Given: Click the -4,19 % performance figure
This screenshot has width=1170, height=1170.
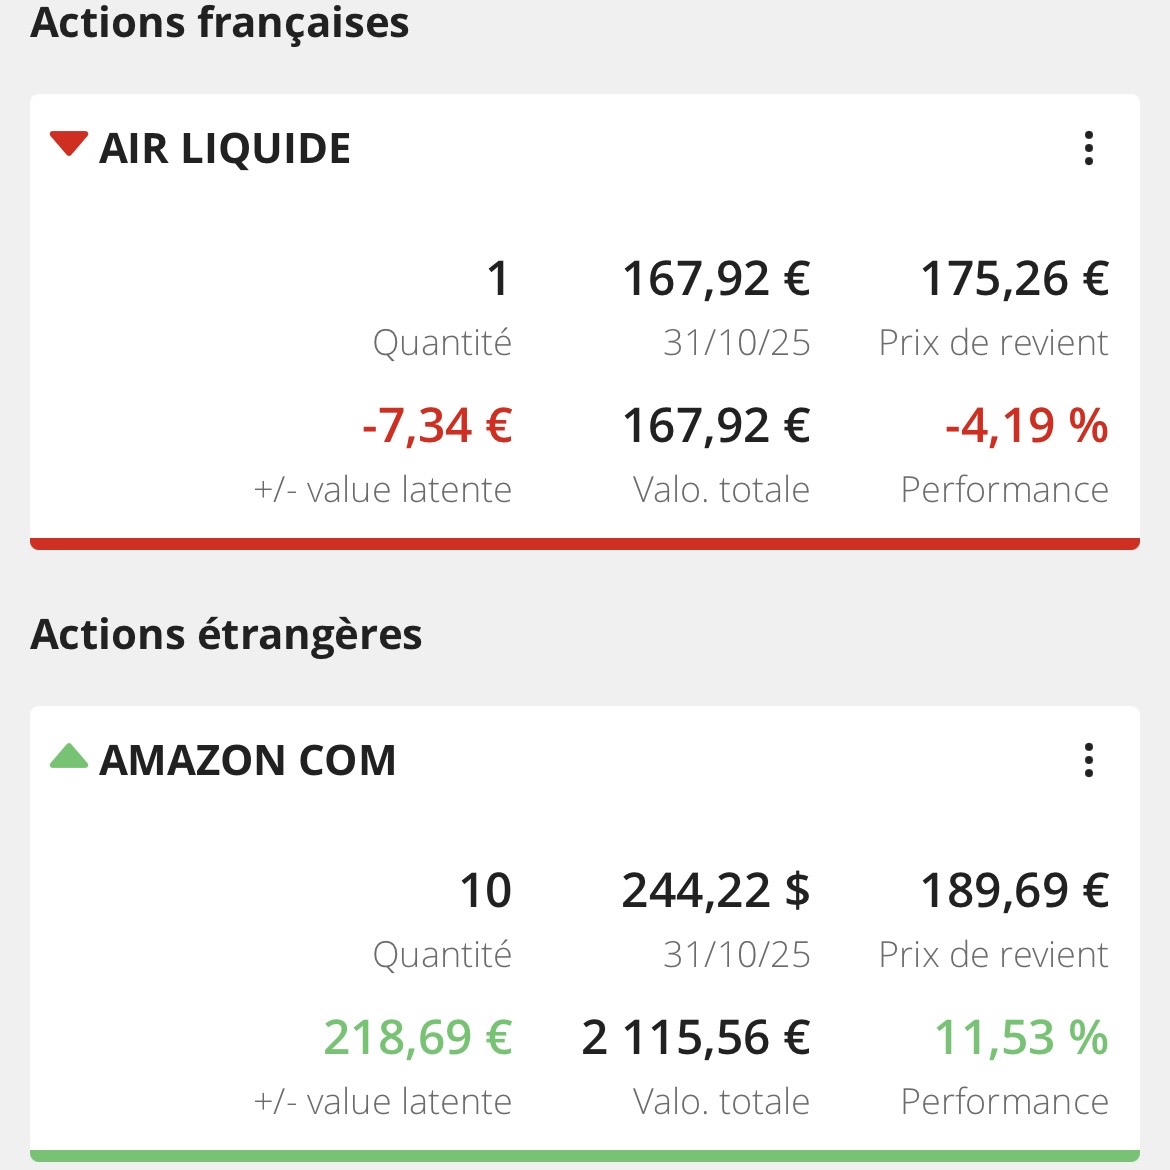Looking at the screenshot, I should (1026, 426).
